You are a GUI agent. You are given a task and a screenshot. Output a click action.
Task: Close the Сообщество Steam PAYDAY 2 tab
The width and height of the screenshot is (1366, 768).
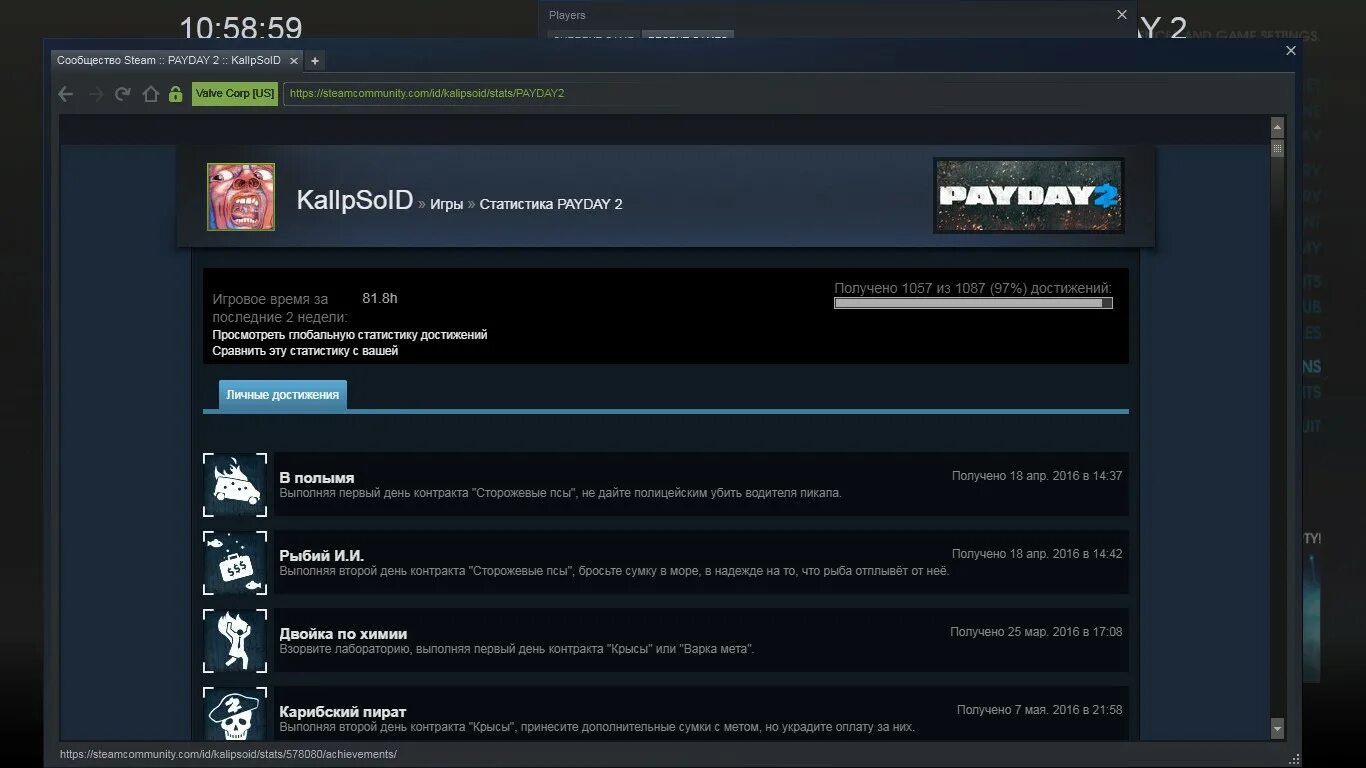click(293, 61)
